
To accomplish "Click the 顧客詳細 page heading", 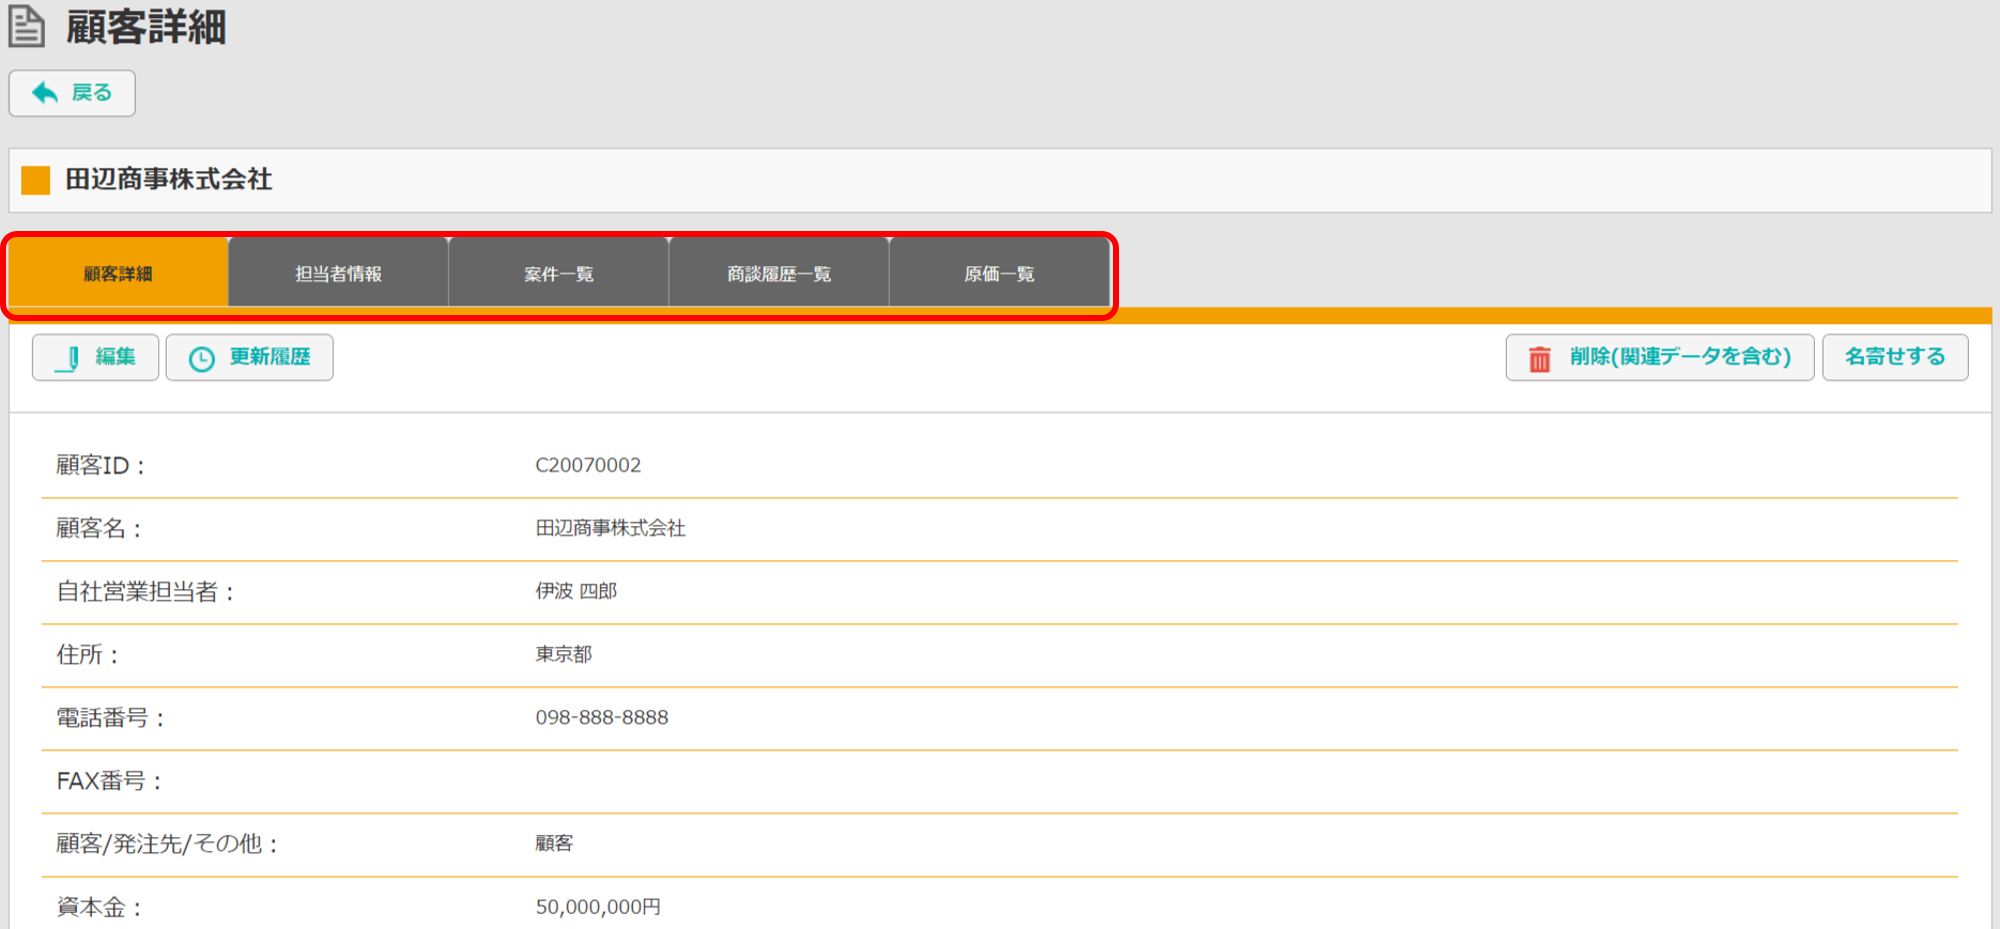I will (x=146, y=27).
